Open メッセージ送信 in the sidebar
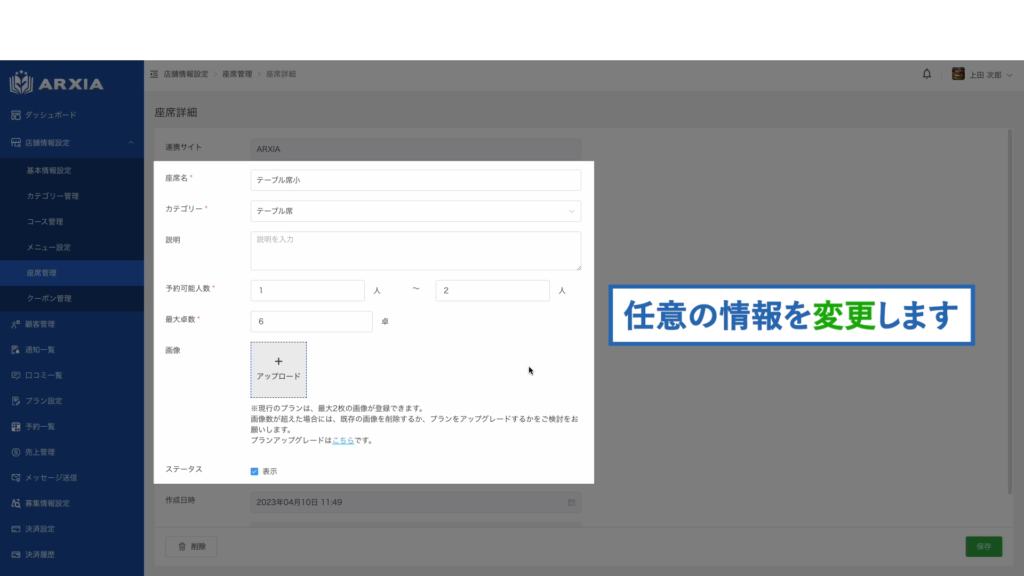Image resolution: width=1024 pixels, height=576 pixels. pyautogui.click(x=50, y=477)
